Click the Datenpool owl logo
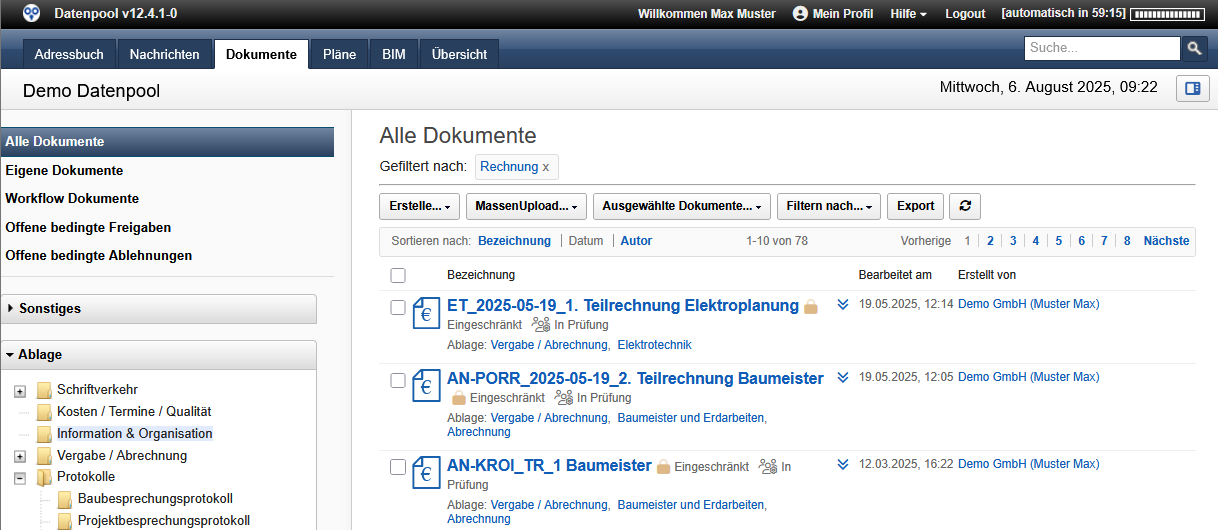This screenshot has width=1218, height=530. (32, 14)
